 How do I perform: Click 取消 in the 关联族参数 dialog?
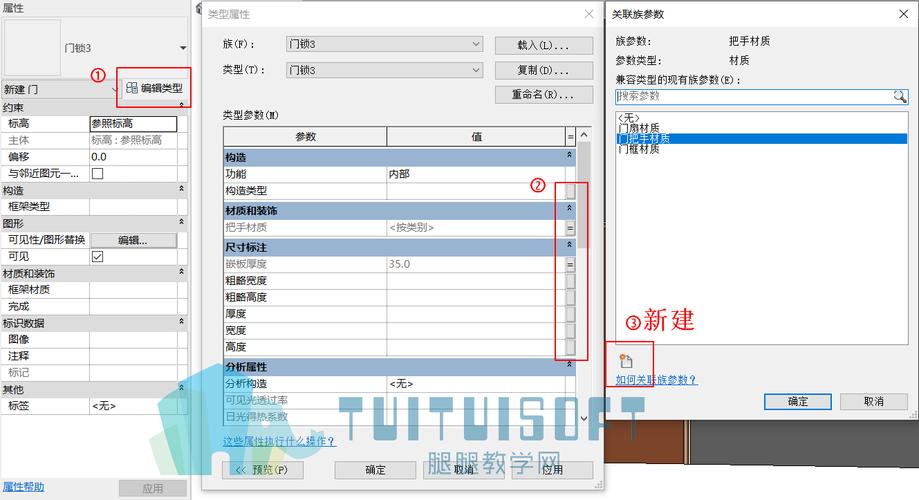coord(874,402)
